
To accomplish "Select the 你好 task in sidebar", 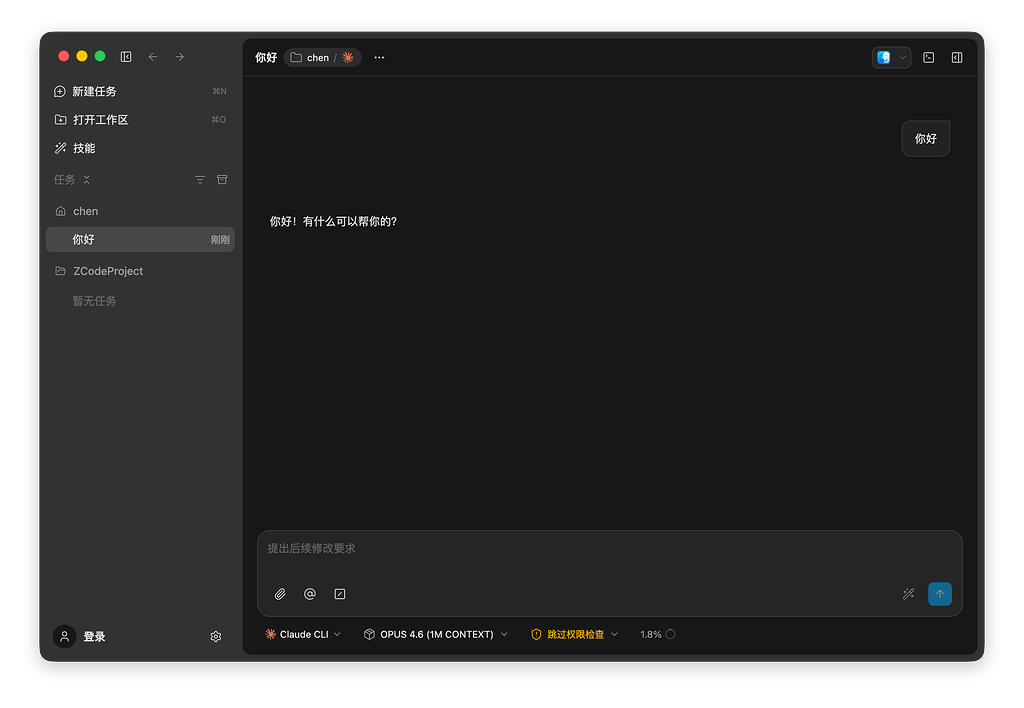I will [x=140, y=240].
